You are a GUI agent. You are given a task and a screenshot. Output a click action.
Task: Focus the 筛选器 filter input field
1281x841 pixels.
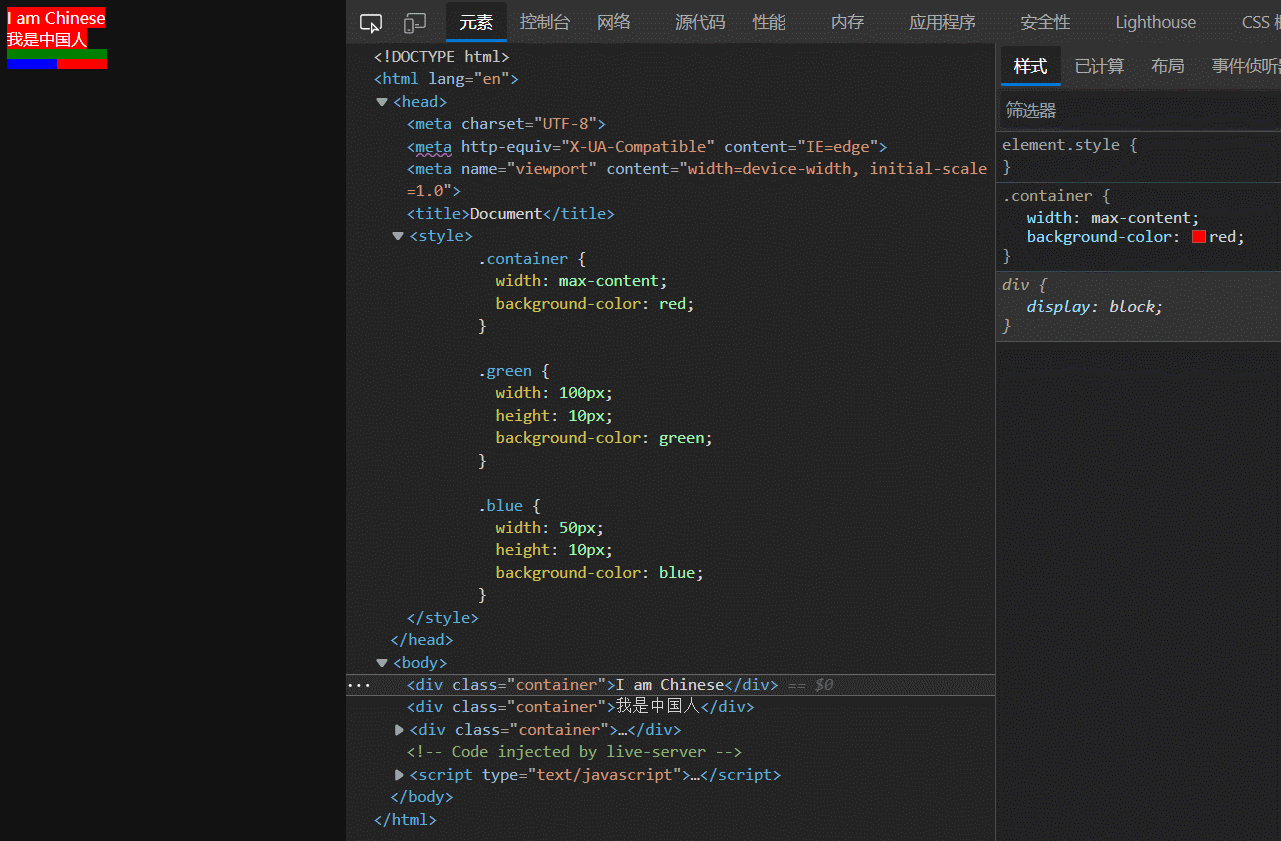pos(1138,110)
